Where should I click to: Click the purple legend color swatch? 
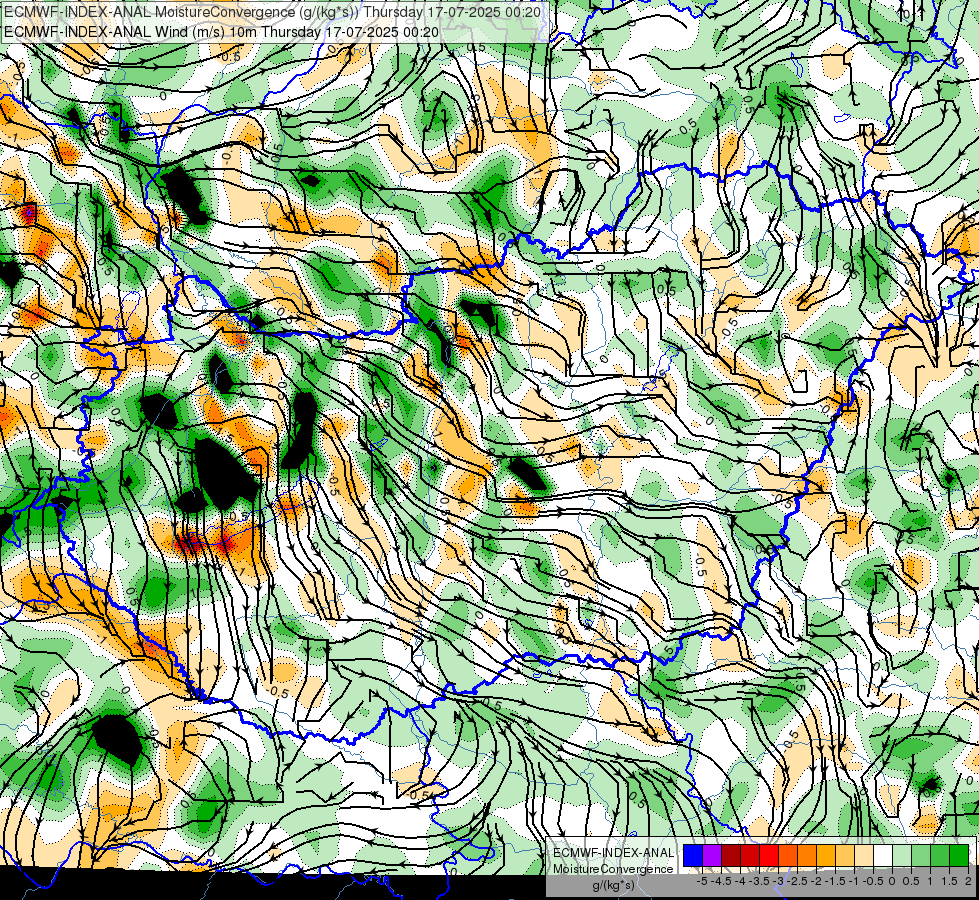(x=712, y=855)
